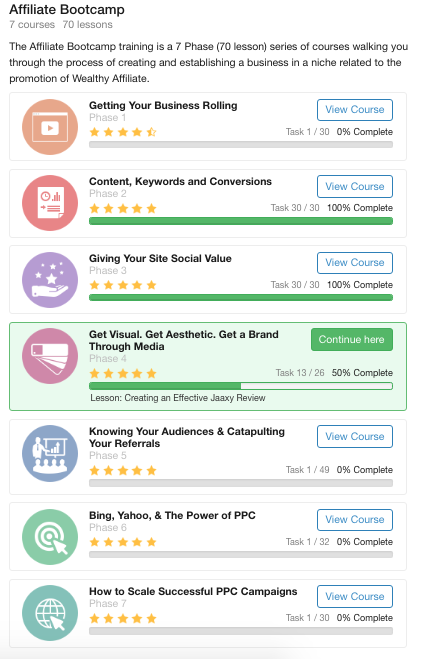Click the star rating of Phase 6 course
The width and height of the screenshot is (423, 659).
123,542
